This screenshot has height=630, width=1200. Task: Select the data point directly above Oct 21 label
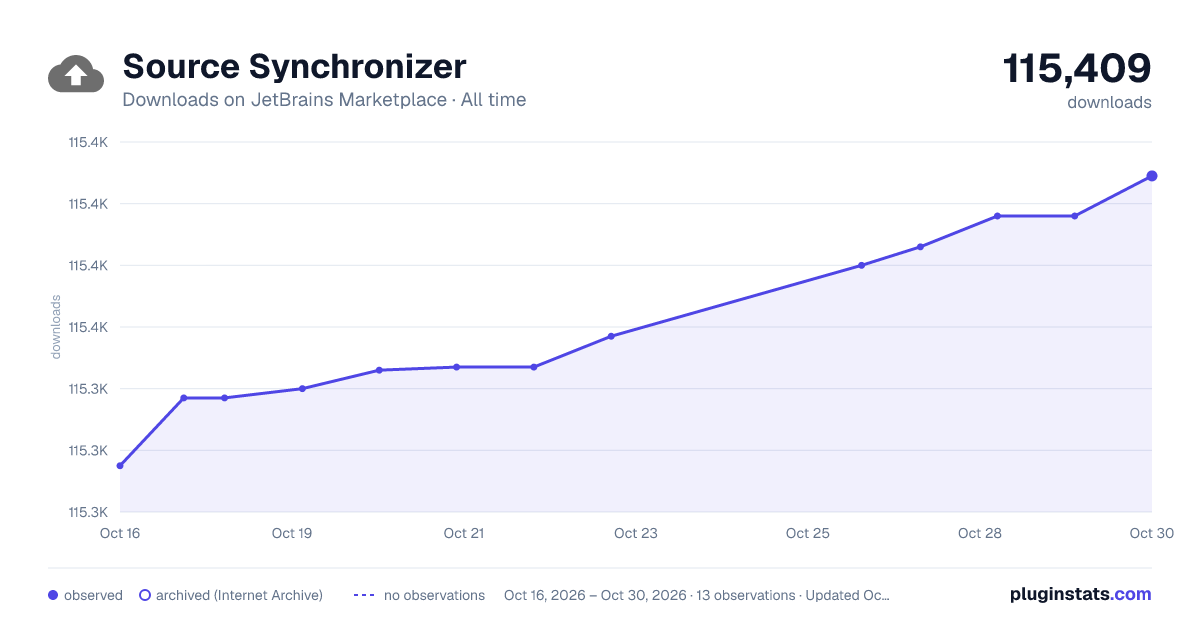[456, 367]
